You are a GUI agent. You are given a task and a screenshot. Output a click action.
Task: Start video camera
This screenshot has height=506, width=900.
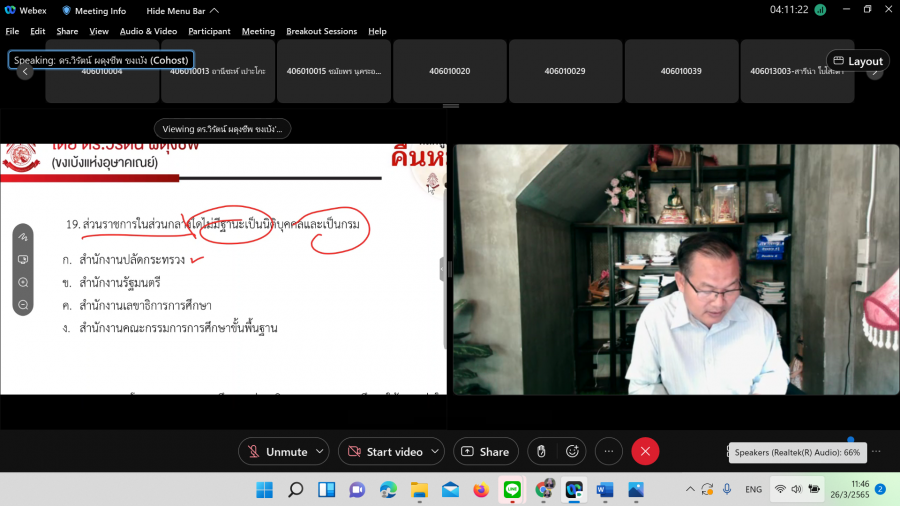(x=384, y=452)
